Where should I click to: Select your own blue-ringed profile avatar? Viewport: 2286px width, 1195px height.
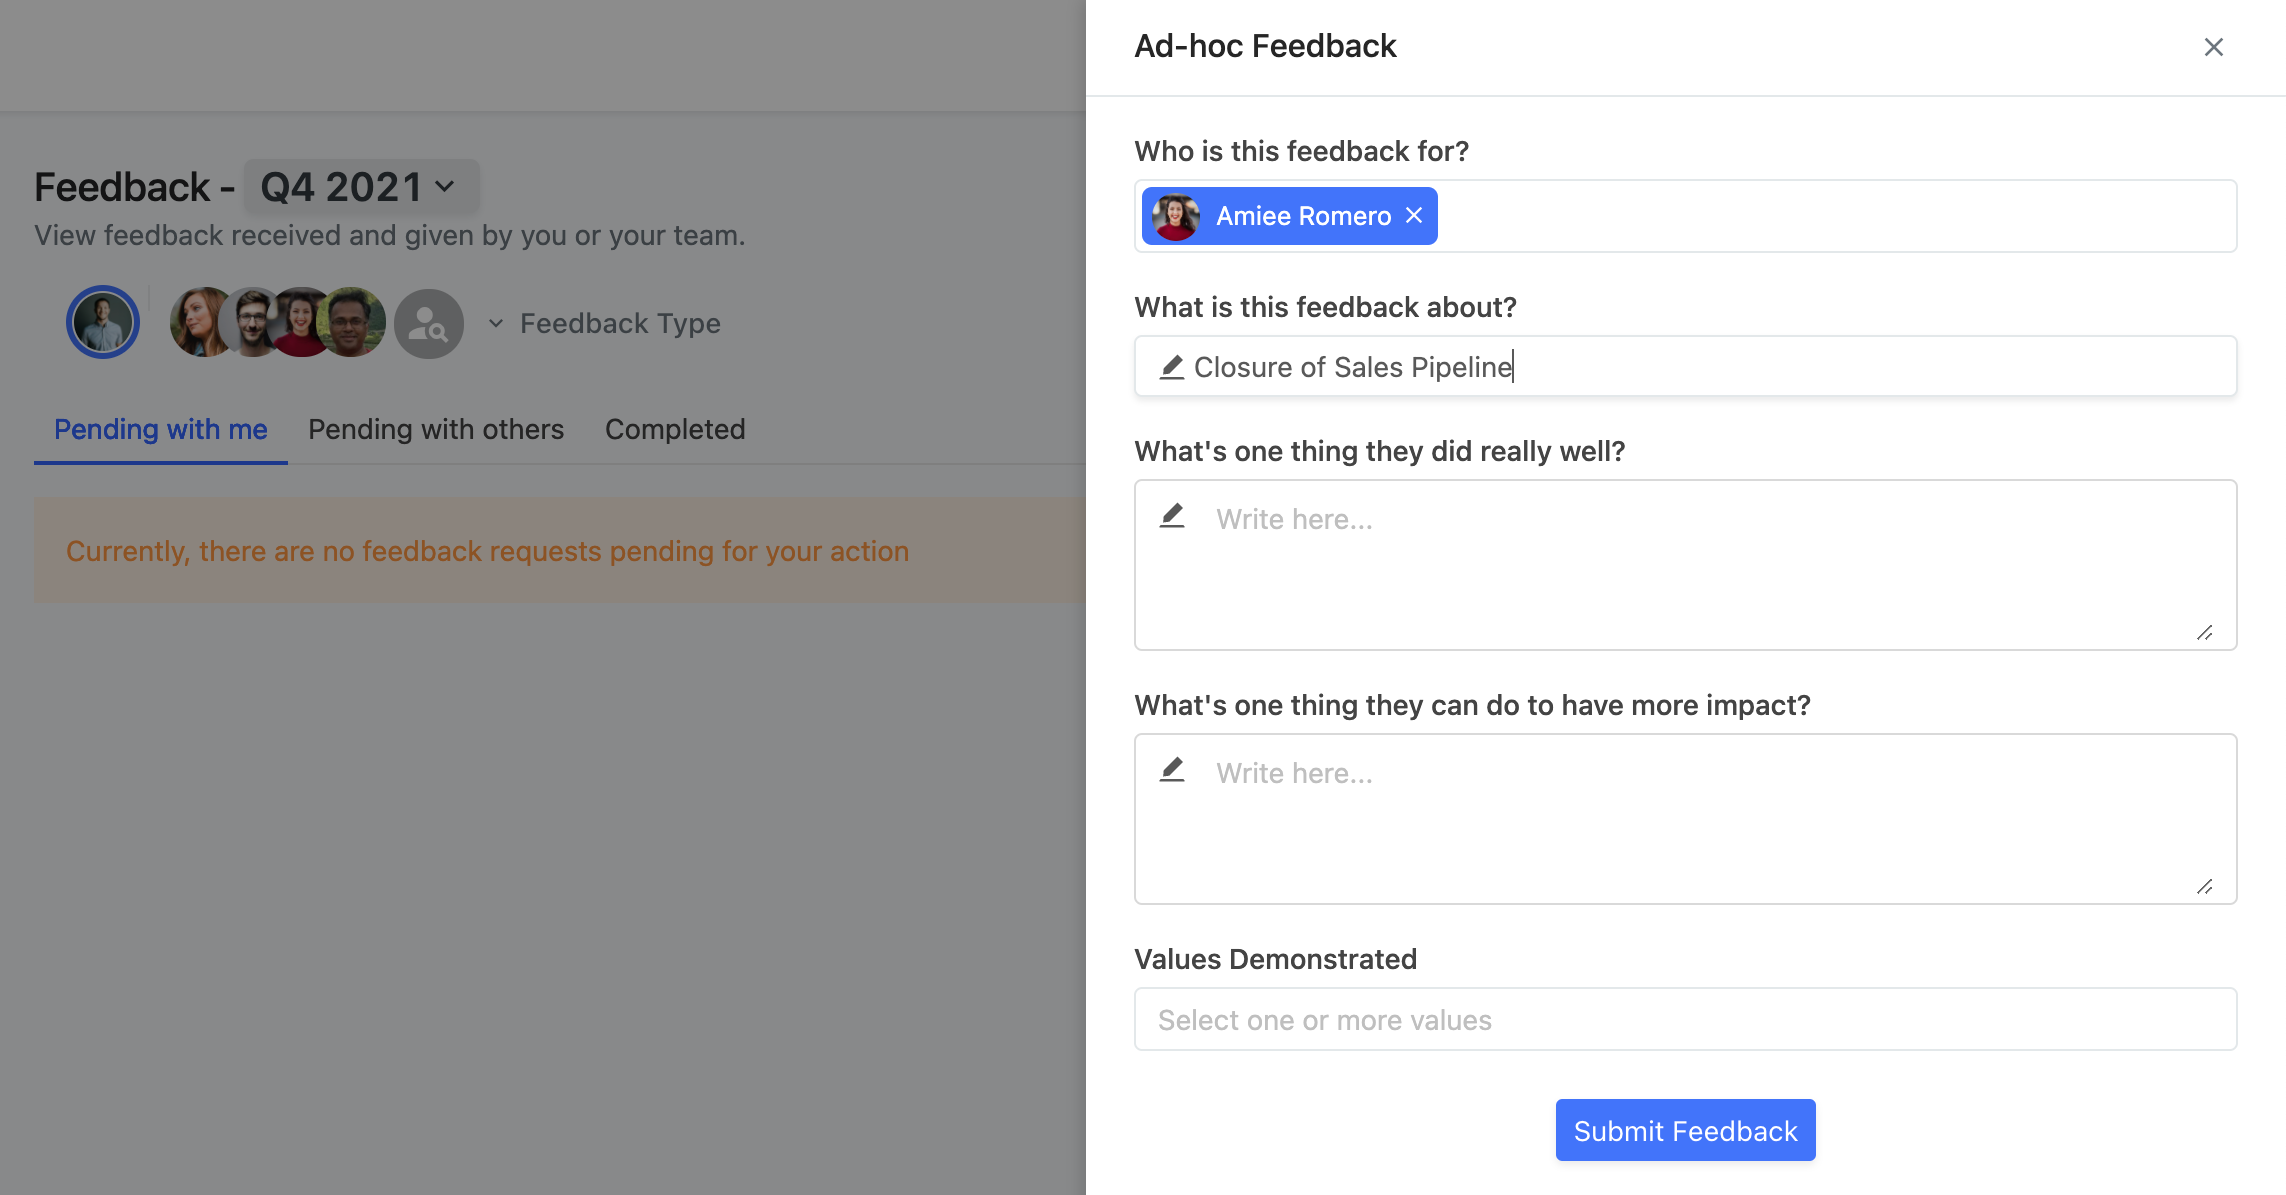(103, 322)
